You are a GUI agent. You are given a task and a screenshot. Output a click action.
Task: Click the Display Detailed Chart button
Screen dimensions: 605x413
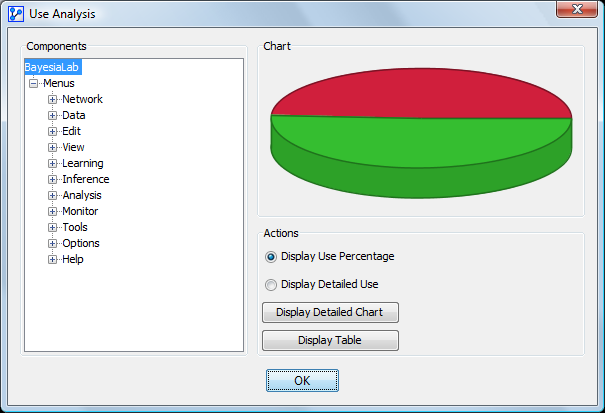(330, 312)
